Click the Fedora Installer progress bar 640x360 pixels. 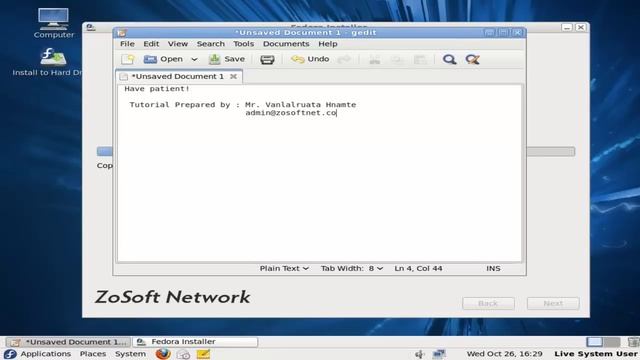click(x=551, y=151)
